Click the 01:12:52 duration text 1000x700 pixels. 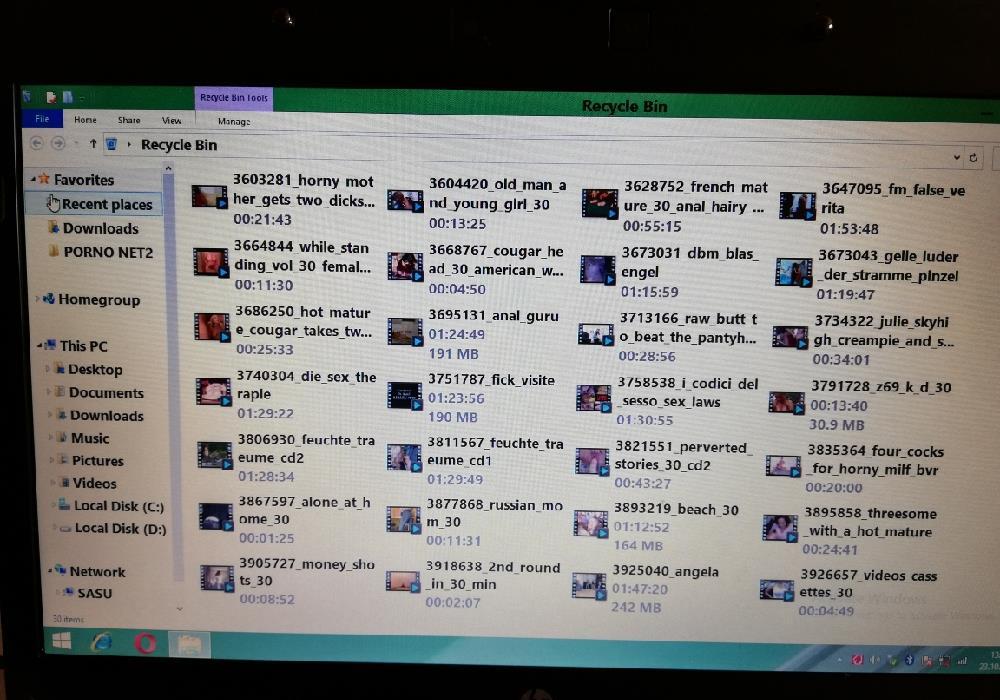641,527
